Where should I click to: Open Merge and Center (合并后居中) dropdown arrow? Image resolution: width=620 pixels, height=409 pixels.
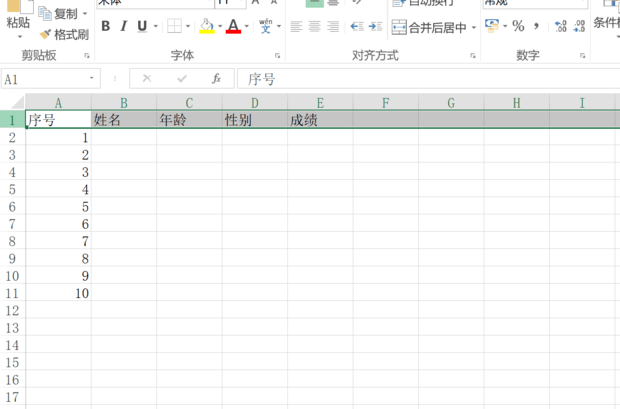[474, 27]
